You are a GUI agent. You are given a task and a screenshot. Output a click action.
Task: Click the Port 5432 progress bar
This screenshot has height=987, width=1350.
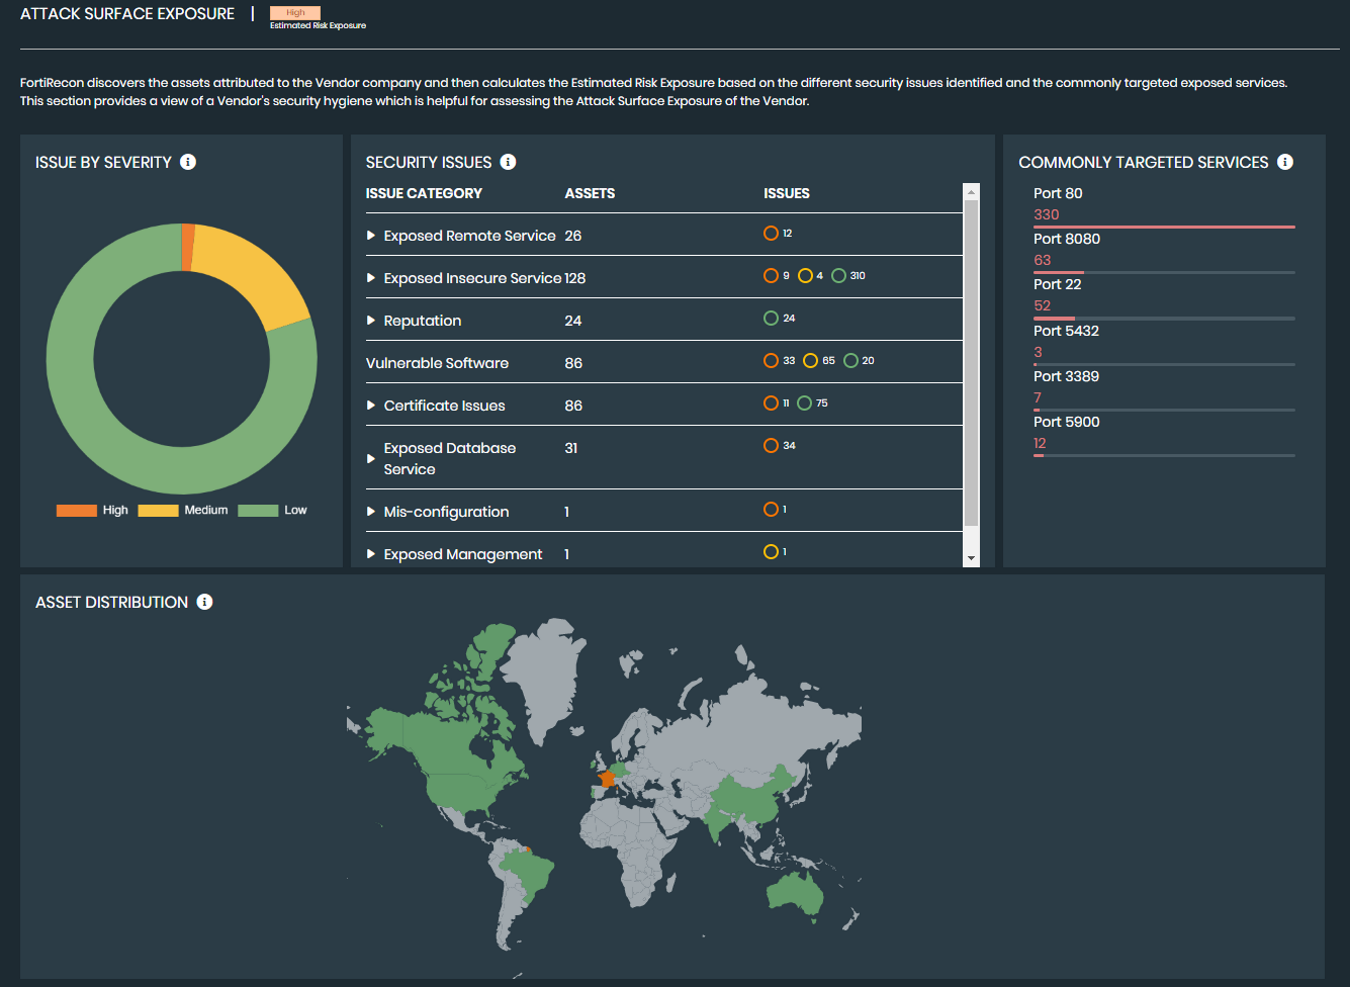pyautogui.click(x=1164, y=364)
